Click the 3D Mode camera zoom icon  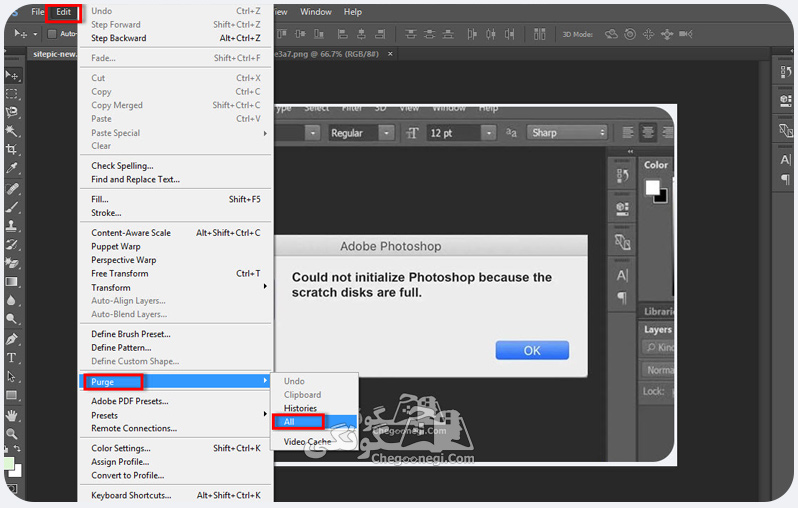pyautogui.click(x=686, y=34)
